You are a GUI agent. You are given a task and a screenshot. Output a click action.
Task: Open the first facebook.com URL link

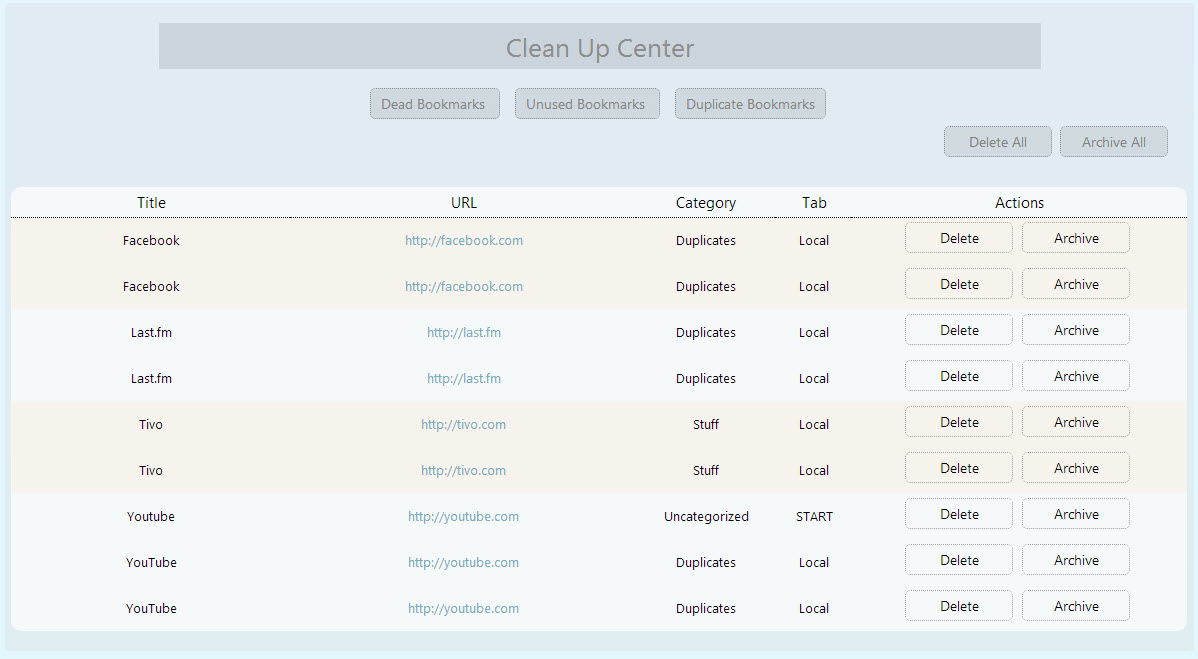pos(463,240)
